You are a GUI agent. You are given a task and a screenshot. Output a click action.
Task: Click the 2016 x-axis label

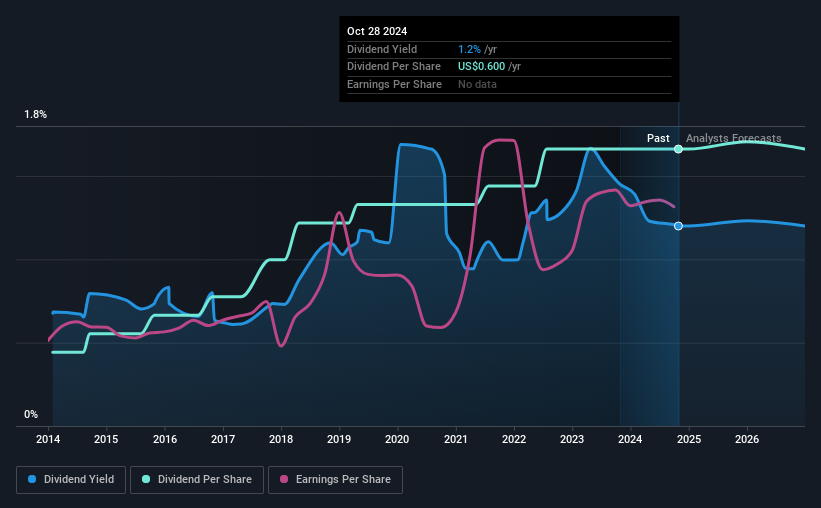[x=164, y=439]
